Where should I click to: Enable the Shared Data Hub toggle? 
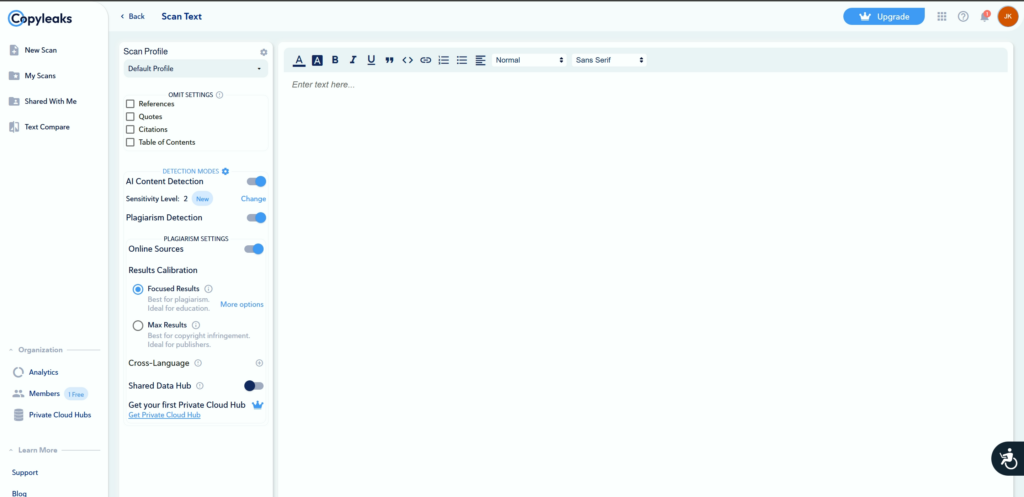pyautogui.click(x=254, y=385)
